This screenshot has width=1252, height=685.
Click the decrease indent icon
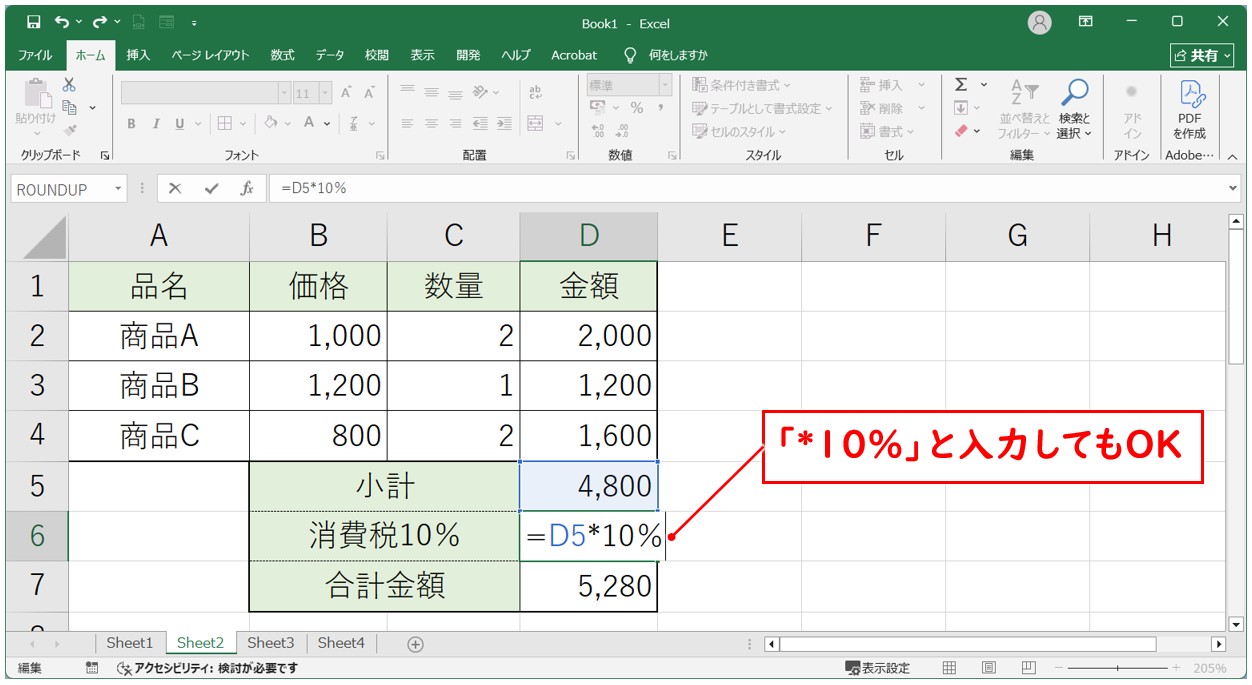tap(480, 124)
